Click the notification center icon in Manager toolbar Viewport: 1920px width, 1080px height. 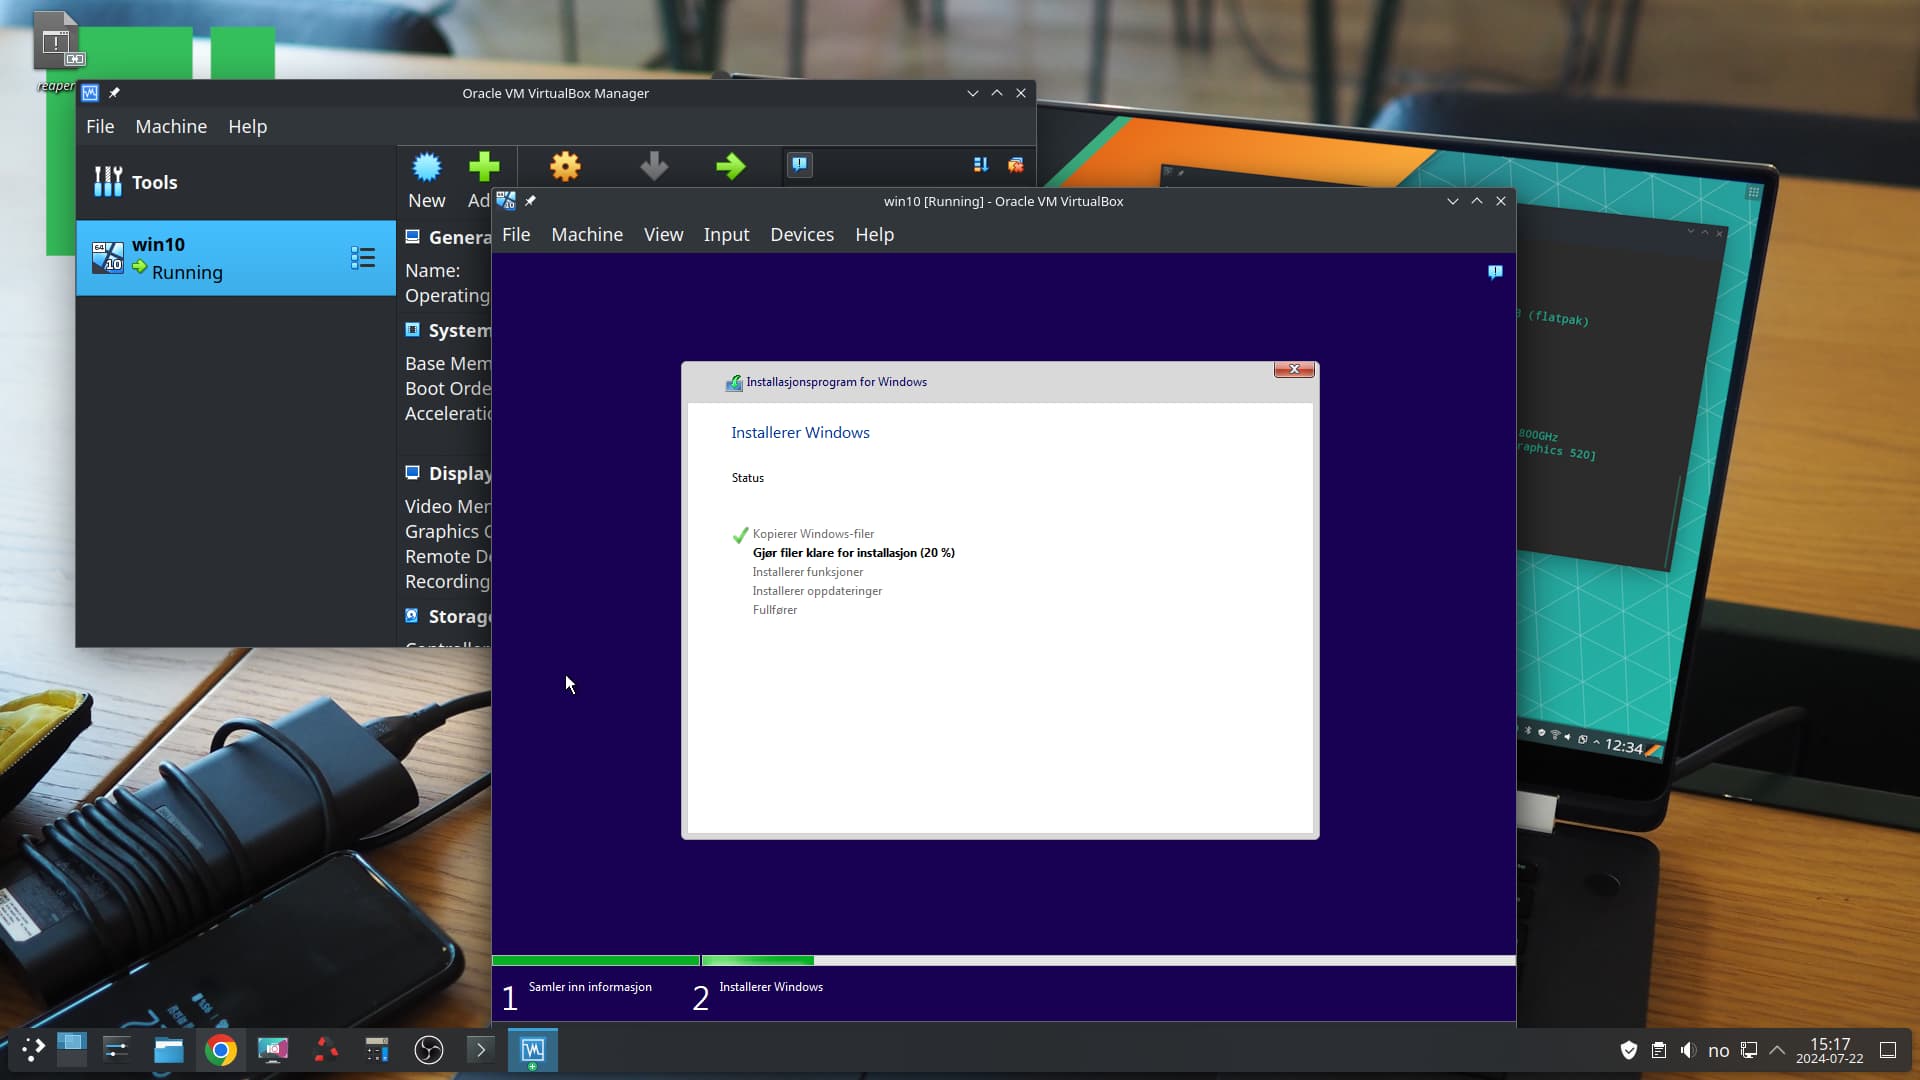click(800, 165)
